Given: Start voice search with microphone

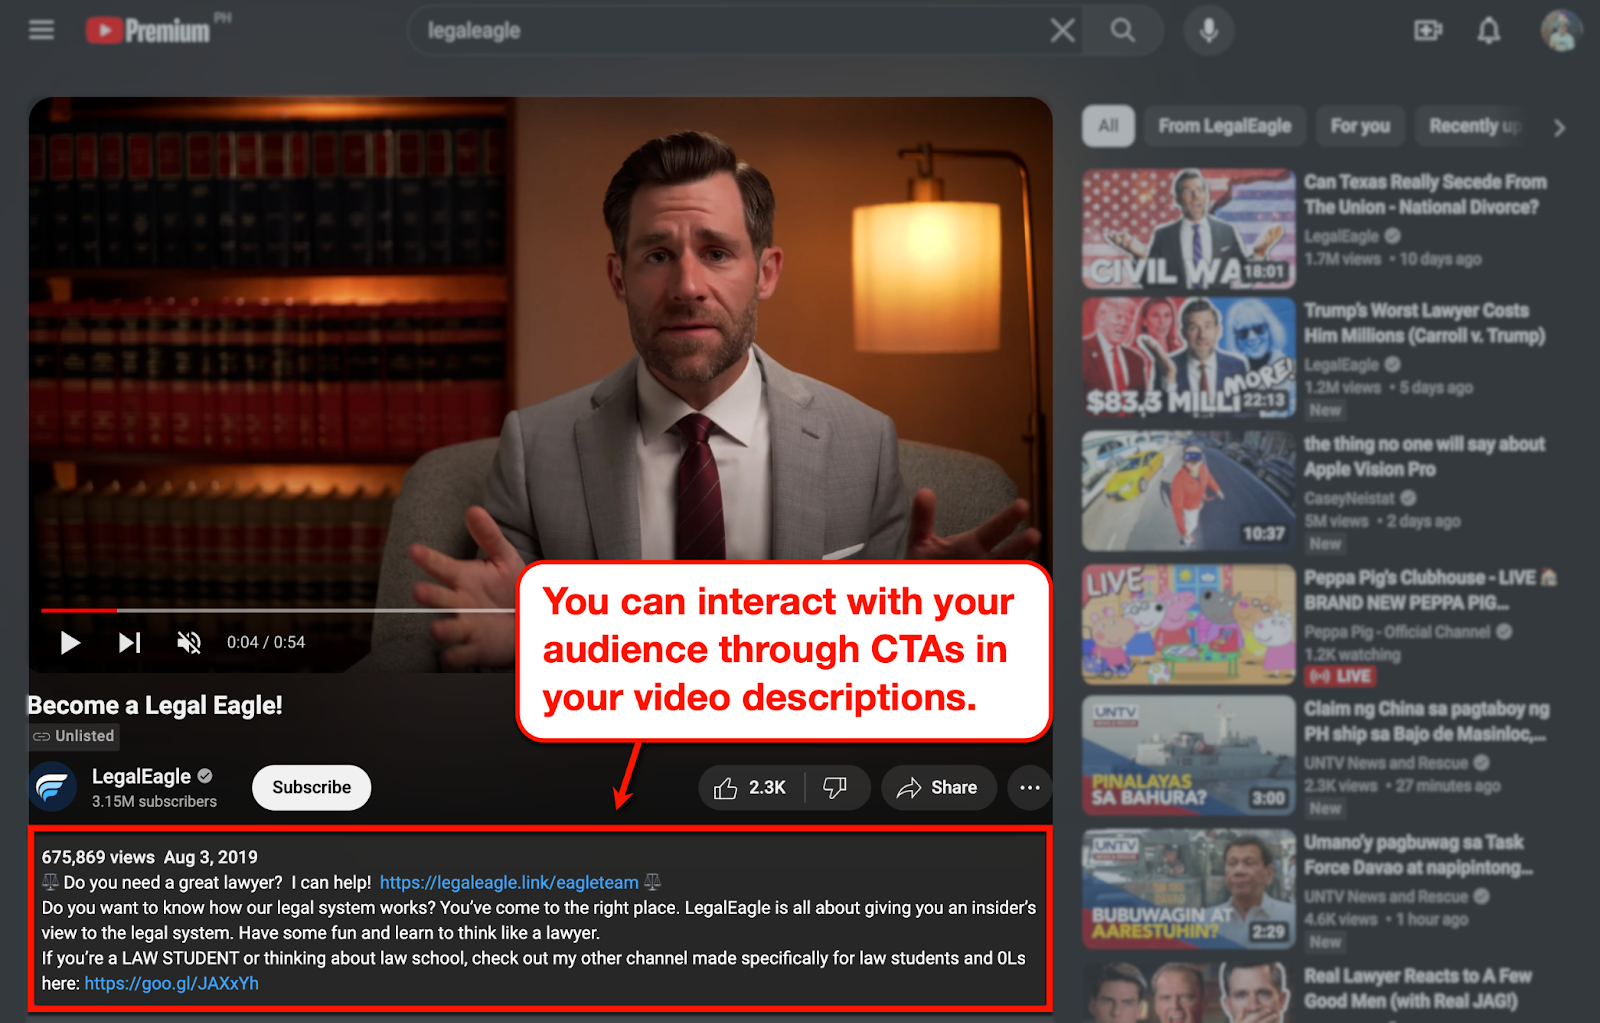Looking at the screenshot, I should (1208, 31).
